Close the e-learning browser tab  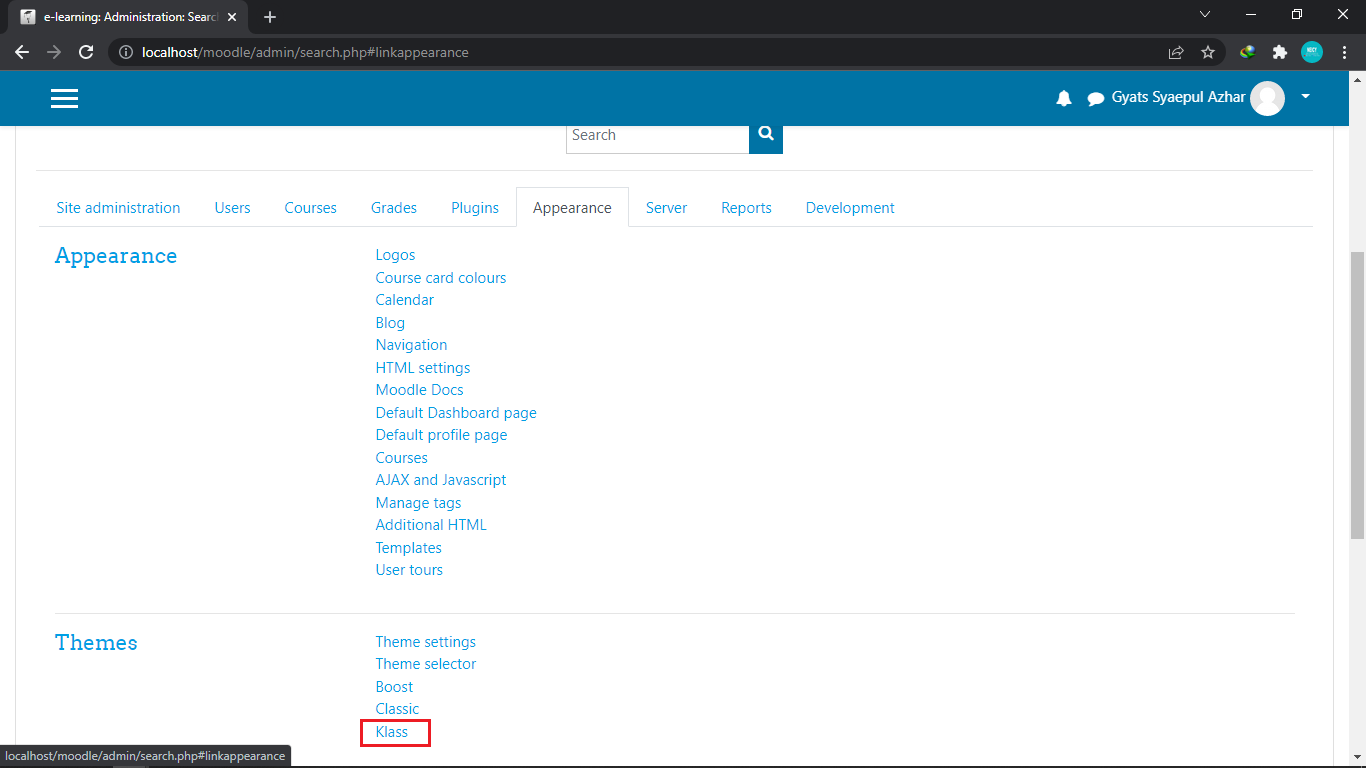coord(232,17)
